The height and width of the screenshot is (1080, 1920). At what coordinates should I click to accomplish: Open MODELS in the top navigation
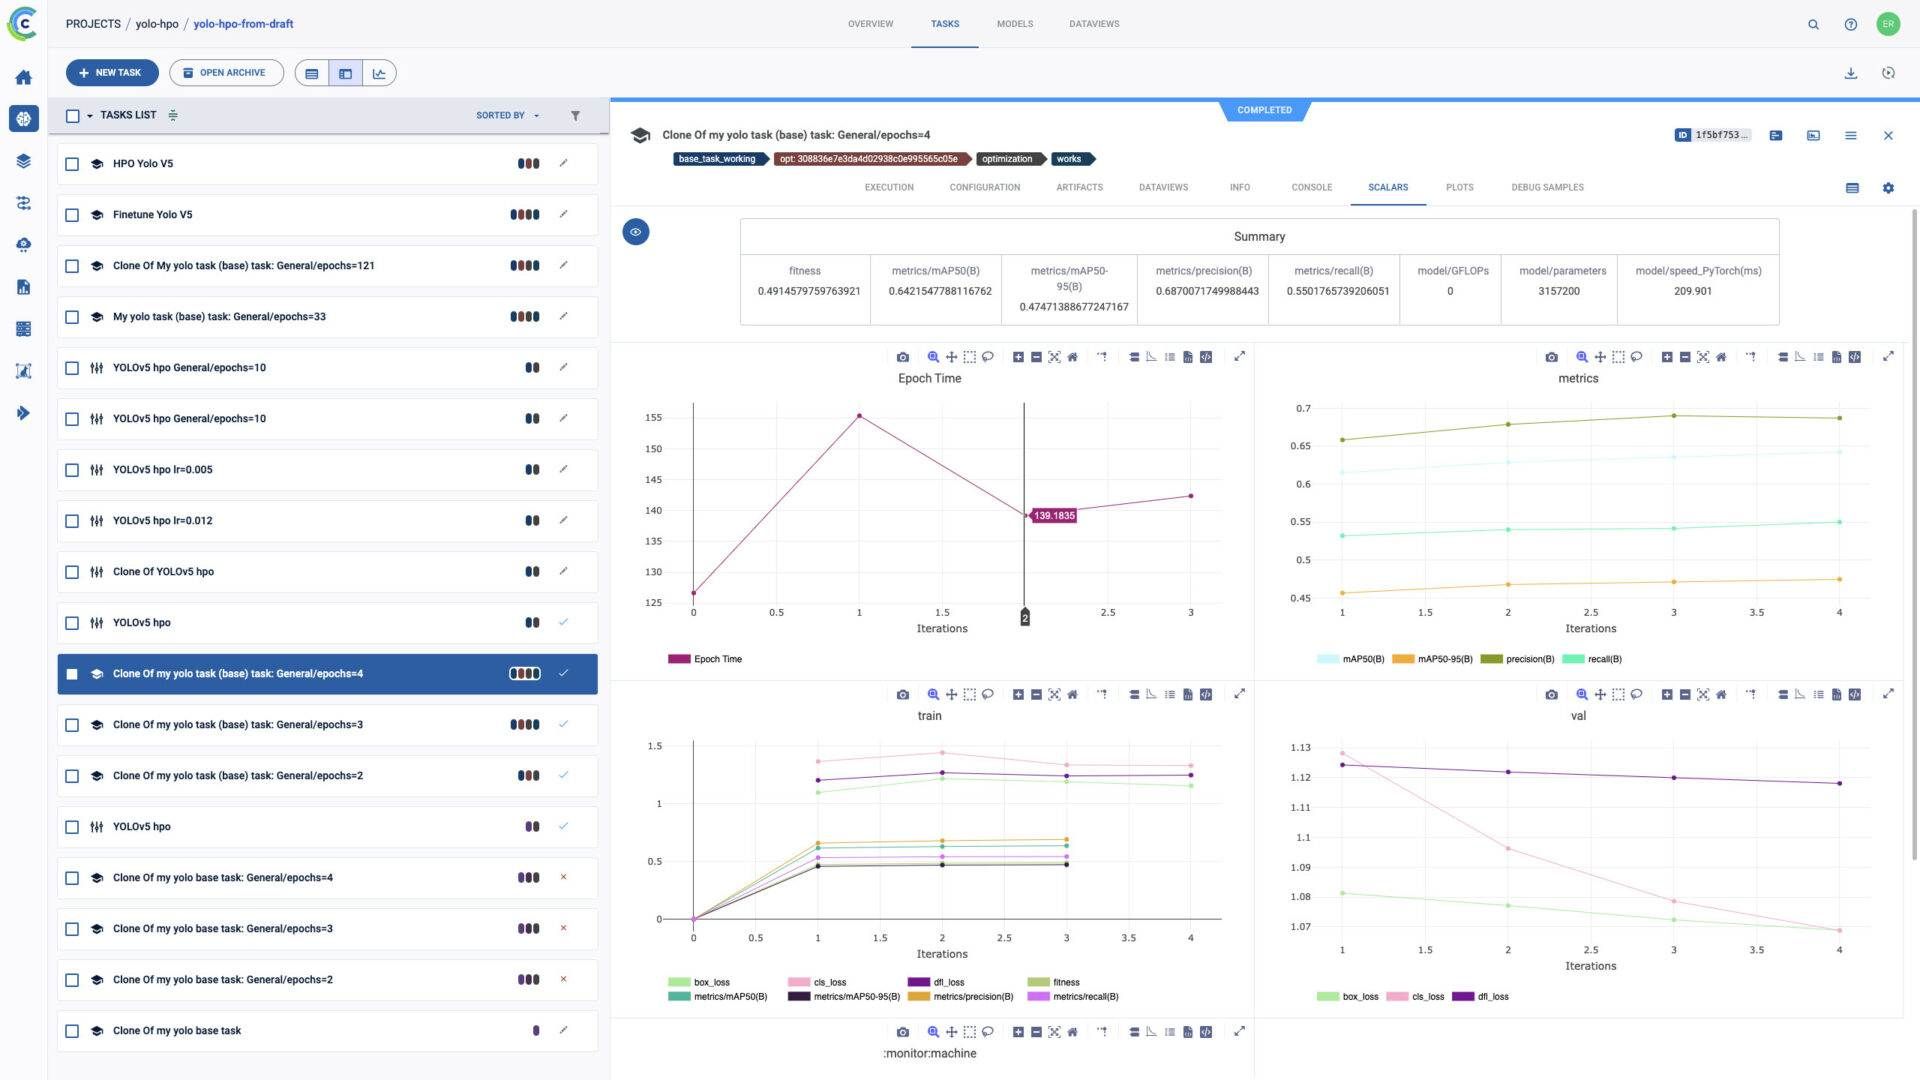(1014, 23)
